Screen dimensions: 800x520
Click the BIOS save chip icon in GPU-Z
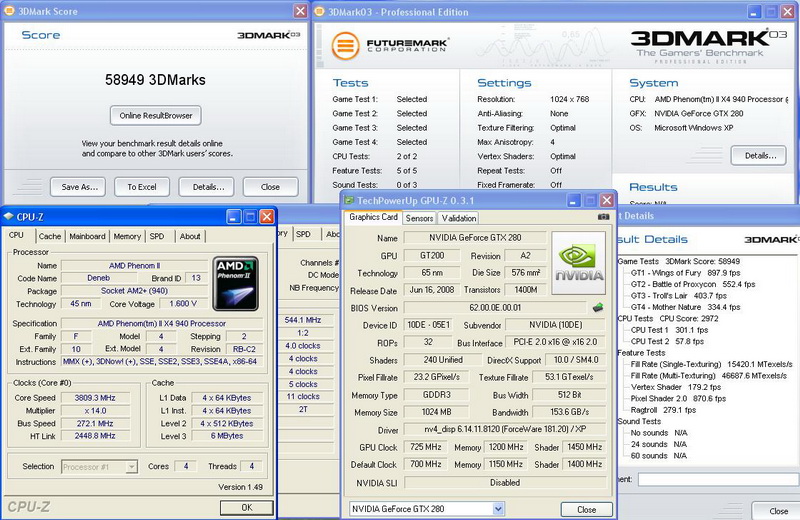click(x=598, y=307)
